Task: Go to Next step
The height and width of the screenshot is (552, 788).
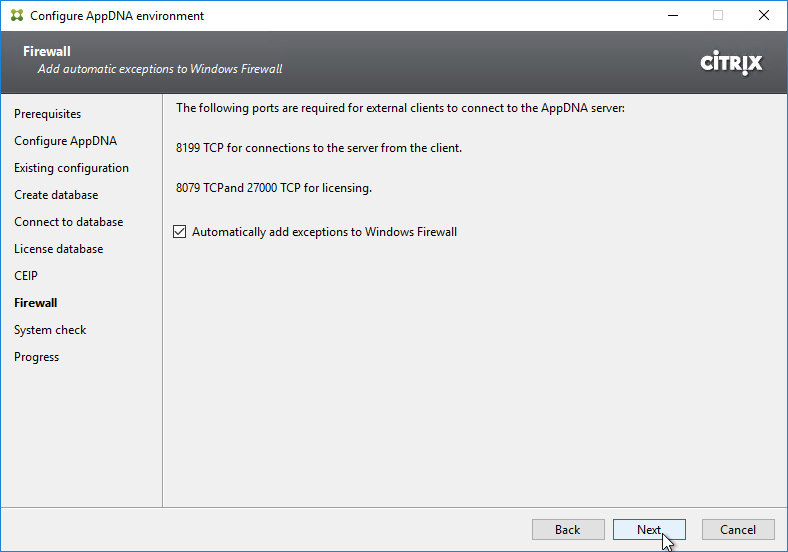Action: point(649,530)
